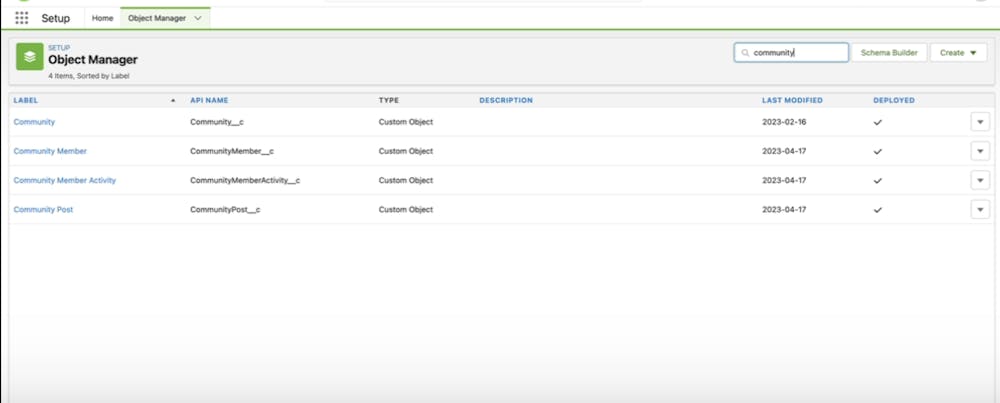This screenshot has width=1000, height=403.
Task: Click the SETUP breadcrumb above Object Manager
Action: [x=59, y=48]
